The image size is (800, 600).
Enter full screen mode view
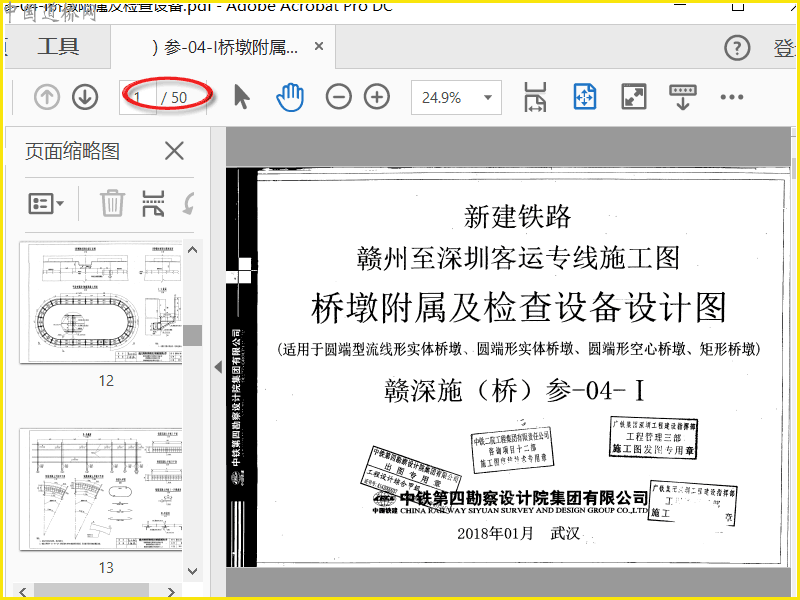tap(634, 97)
